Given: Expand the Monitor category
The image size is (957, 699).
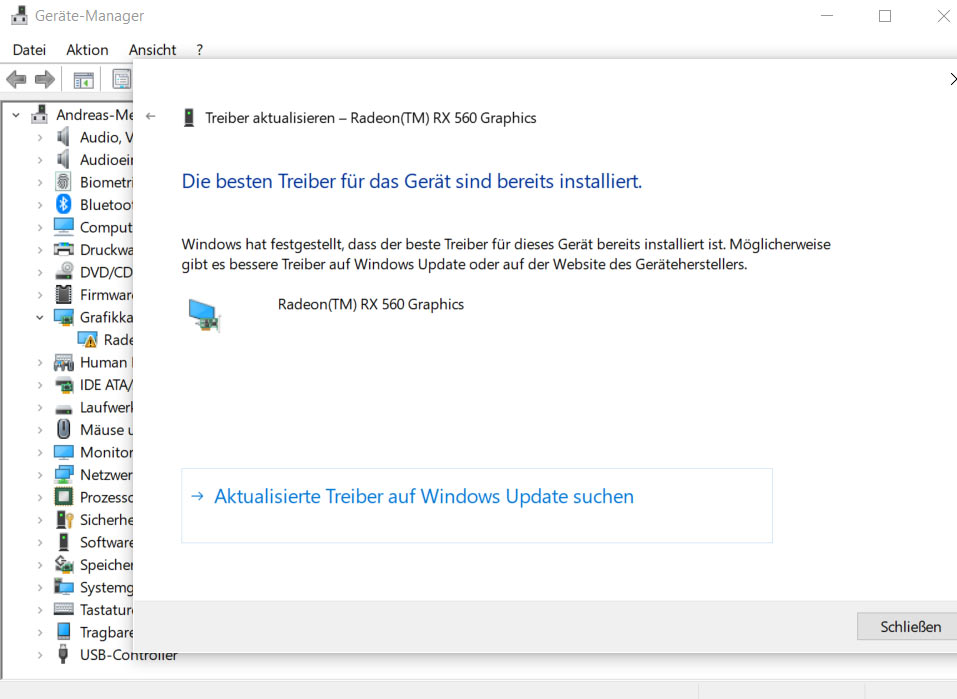Looking at the screenshot, I should point(40,452).
